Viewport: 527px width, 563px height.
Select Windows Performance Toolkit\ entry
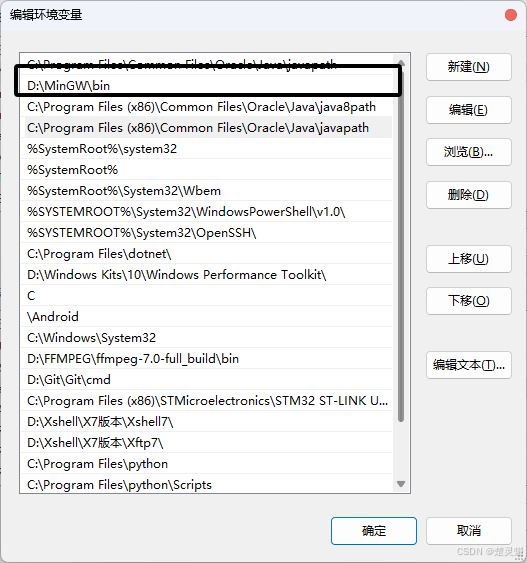pos(206,275)
